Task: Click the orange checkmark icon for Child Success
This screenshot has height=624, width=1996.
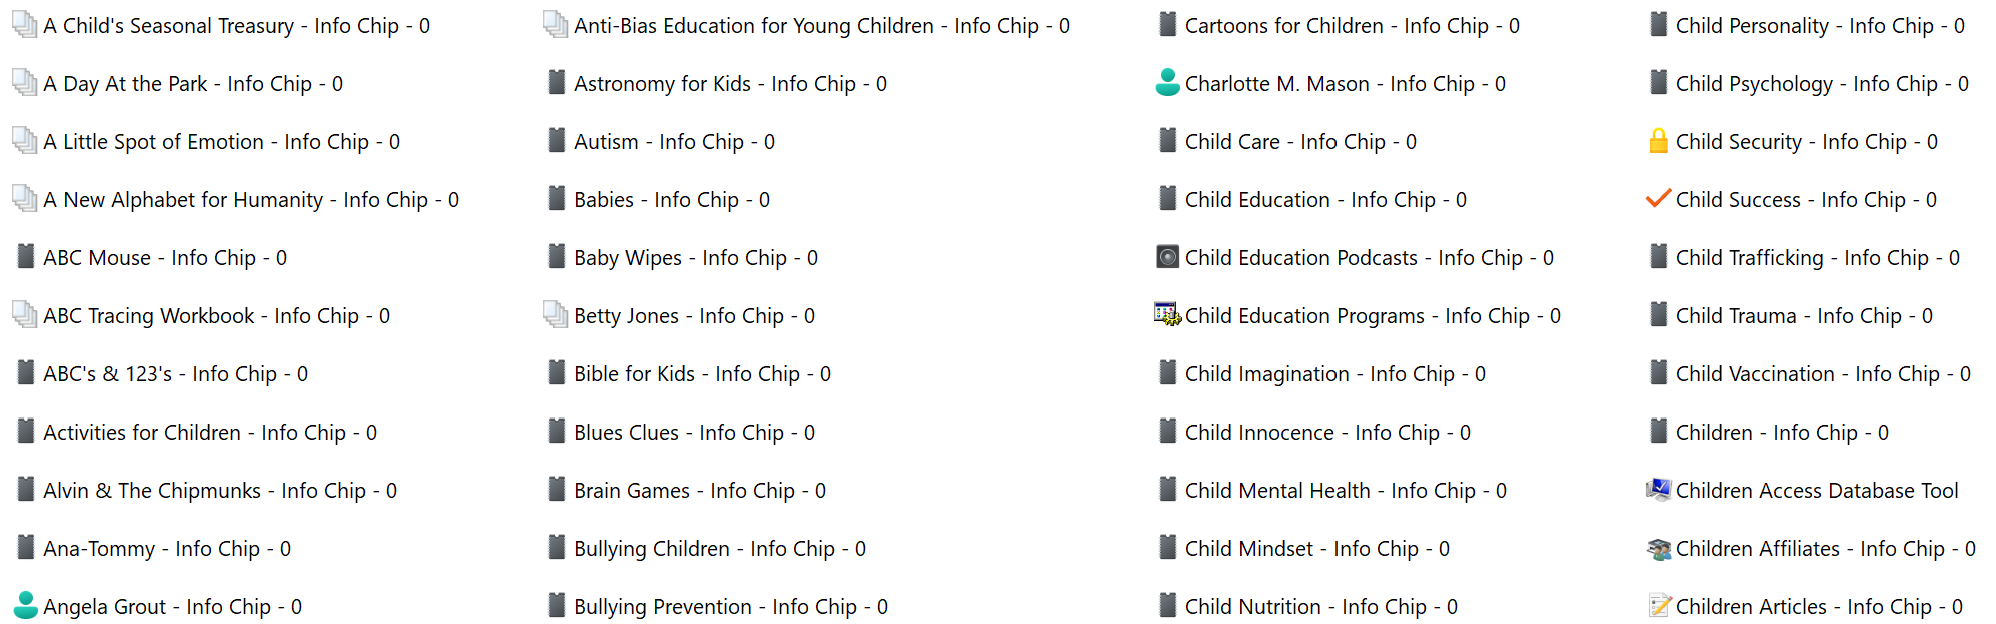Action: click(1658, 199)
